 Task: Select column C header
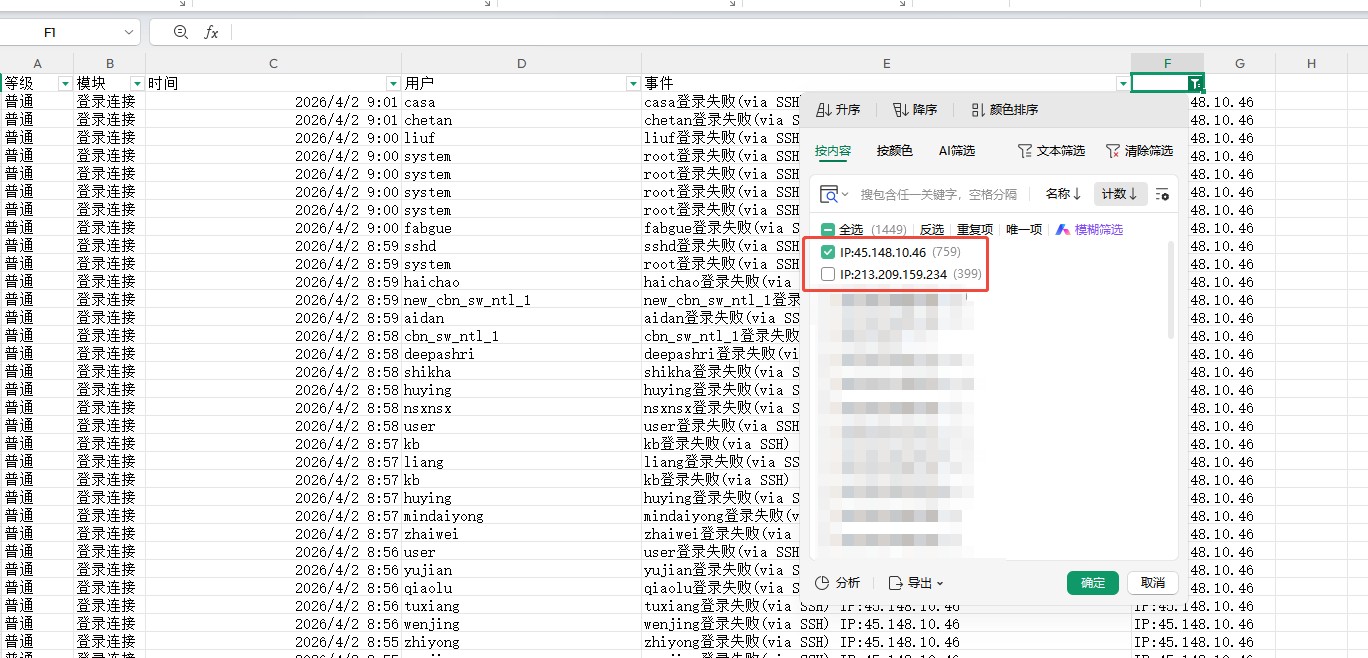(273, 63)
